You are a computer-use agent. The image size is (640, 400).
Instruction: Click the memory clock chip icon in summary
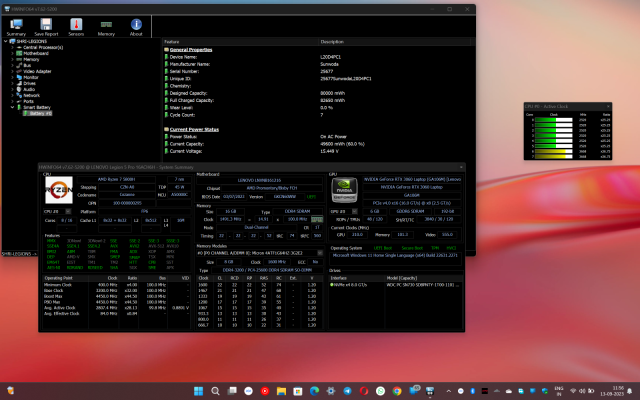pos(317,219)
